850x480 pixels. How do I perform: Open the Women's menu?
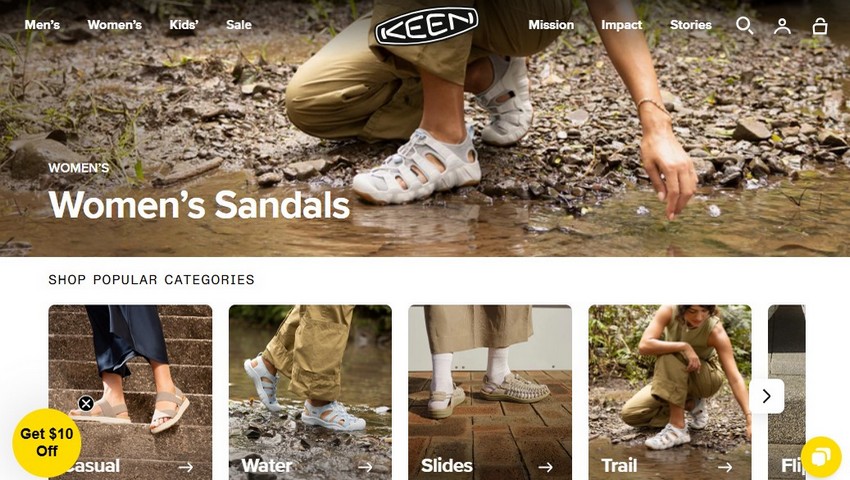pos(114,25)
